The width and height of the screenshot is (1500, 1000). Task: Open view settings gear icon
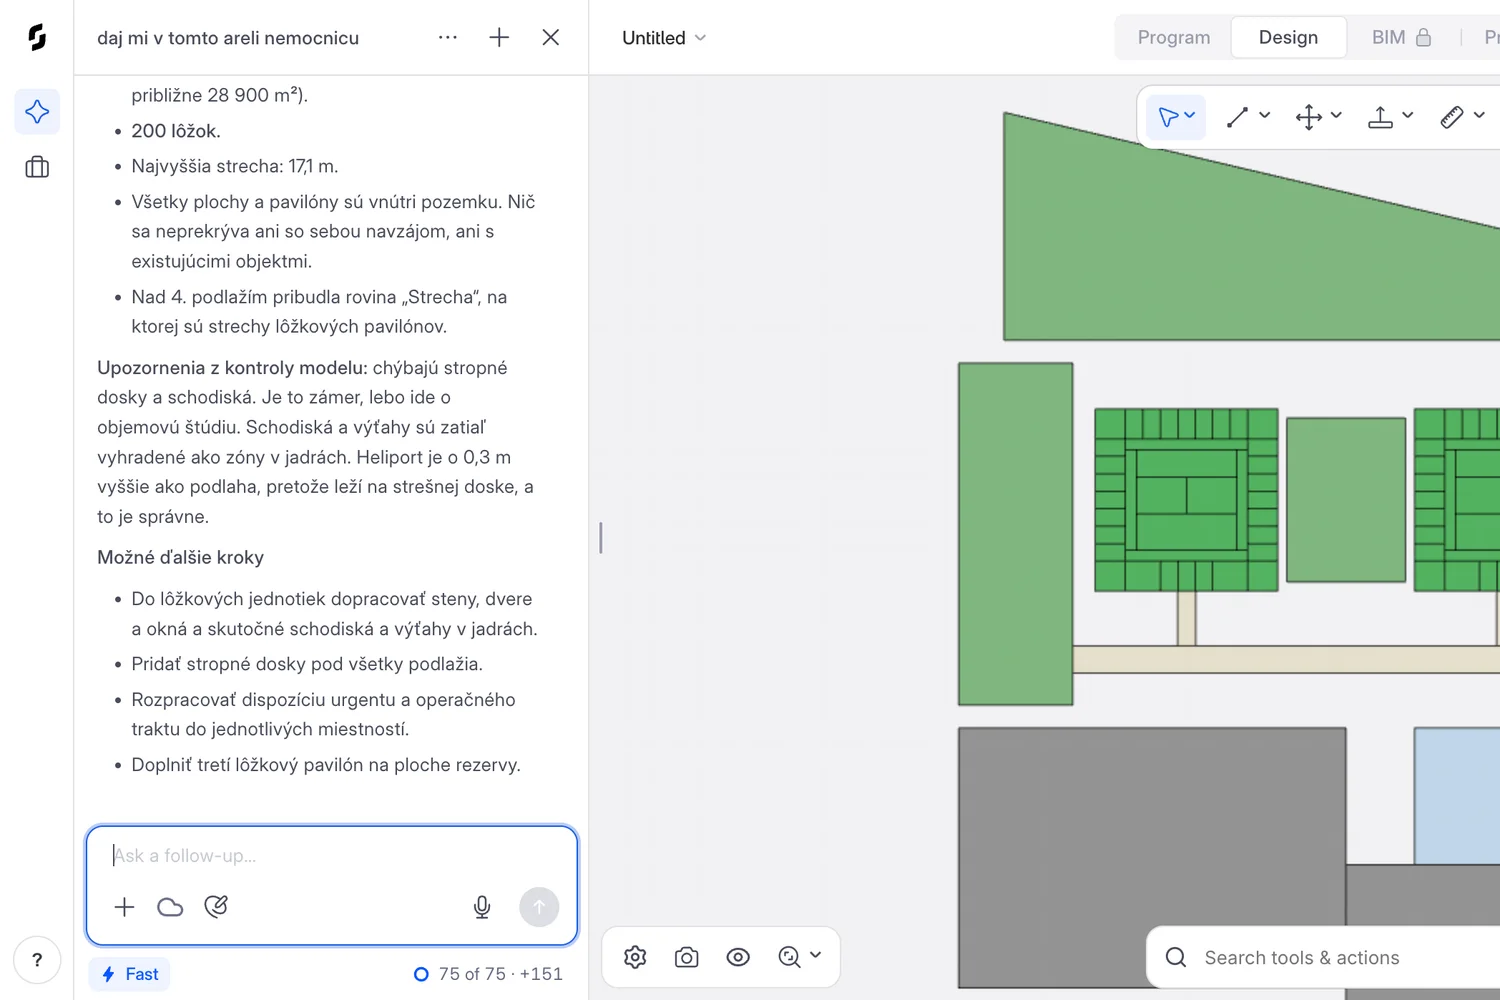[635, 957]
